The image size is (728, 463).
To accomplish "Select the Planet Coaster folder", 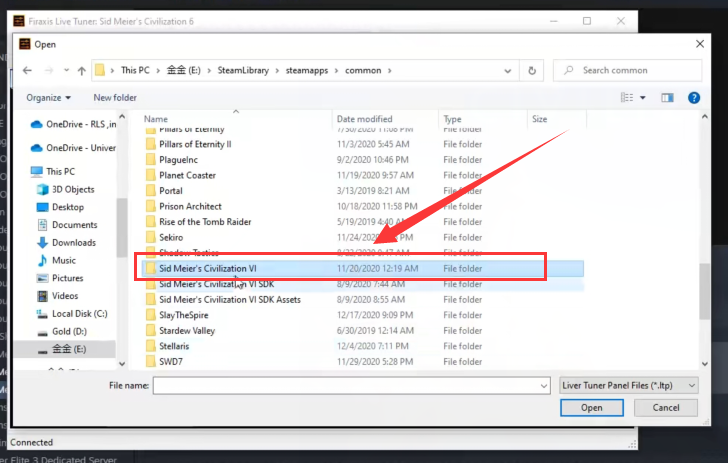I will tap(187, 176).
